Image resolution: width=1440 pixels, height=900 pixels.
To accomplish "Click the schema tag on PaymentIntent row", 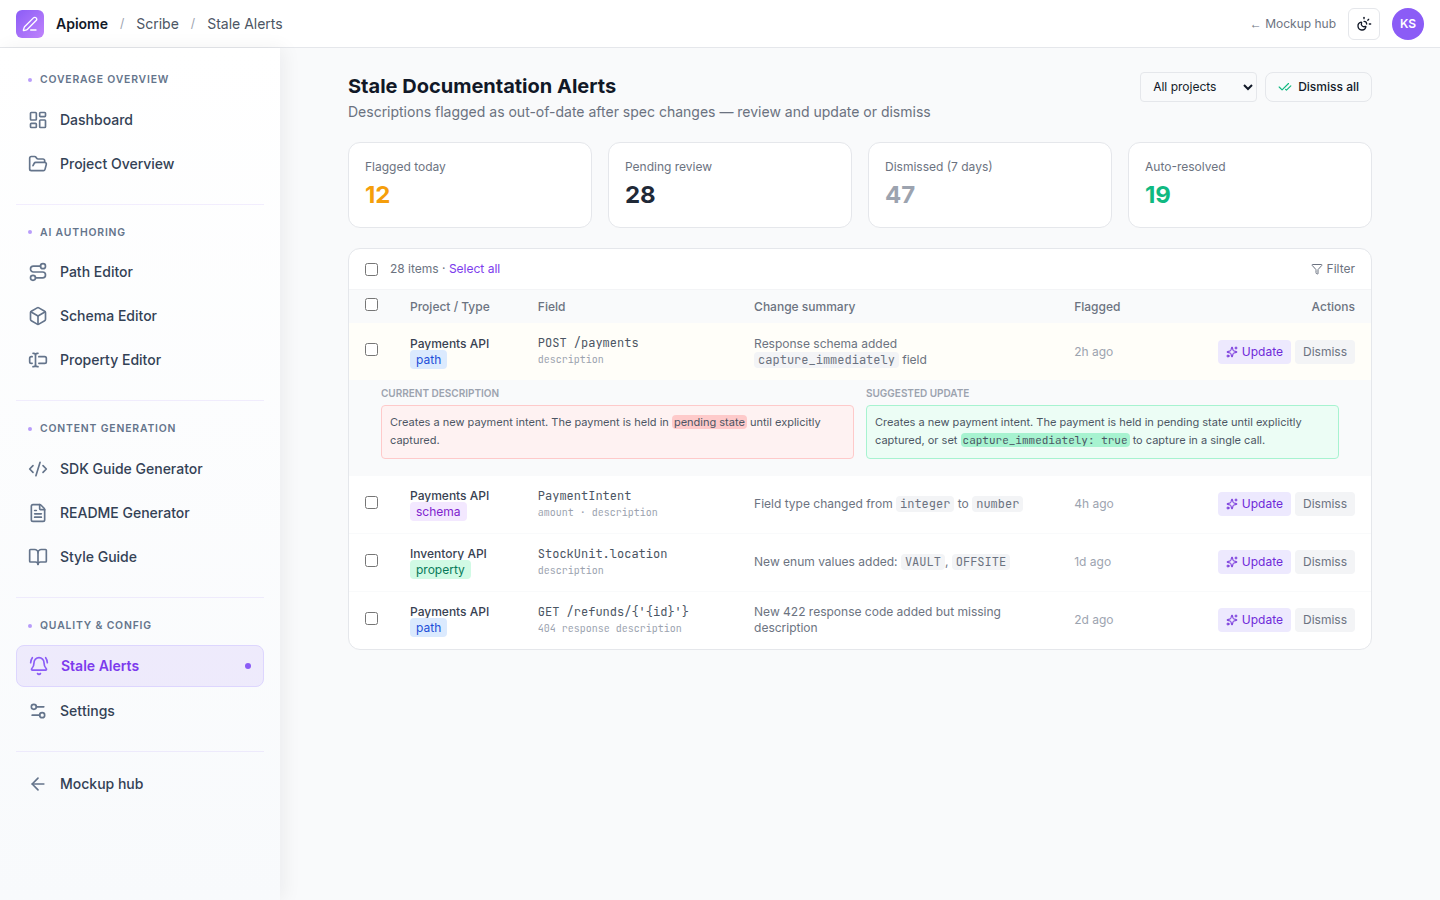I will pyautogui.click(x=438, y=512).
